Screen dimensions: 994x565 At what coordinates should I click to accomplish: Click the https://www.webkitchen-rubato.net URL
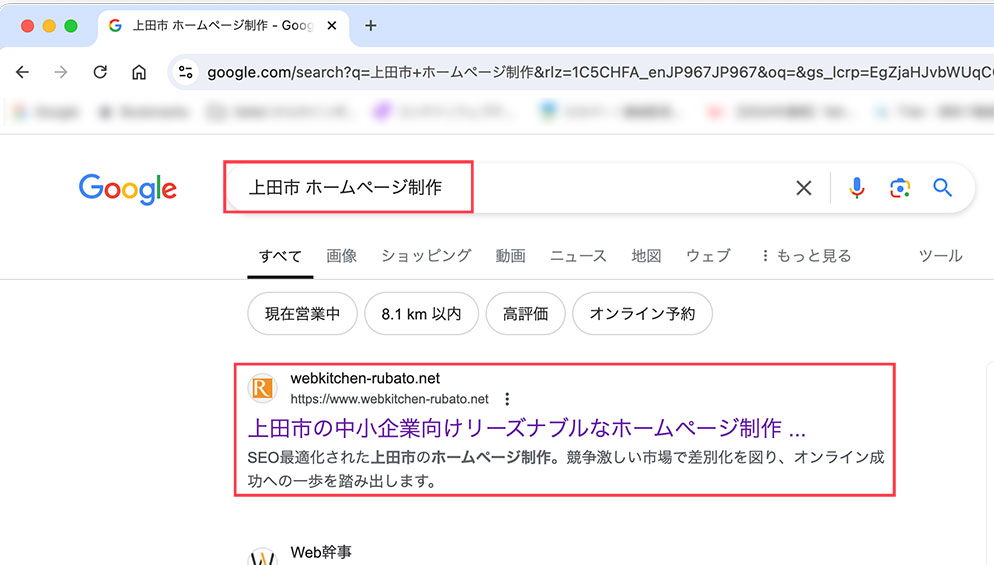(389, 399)
